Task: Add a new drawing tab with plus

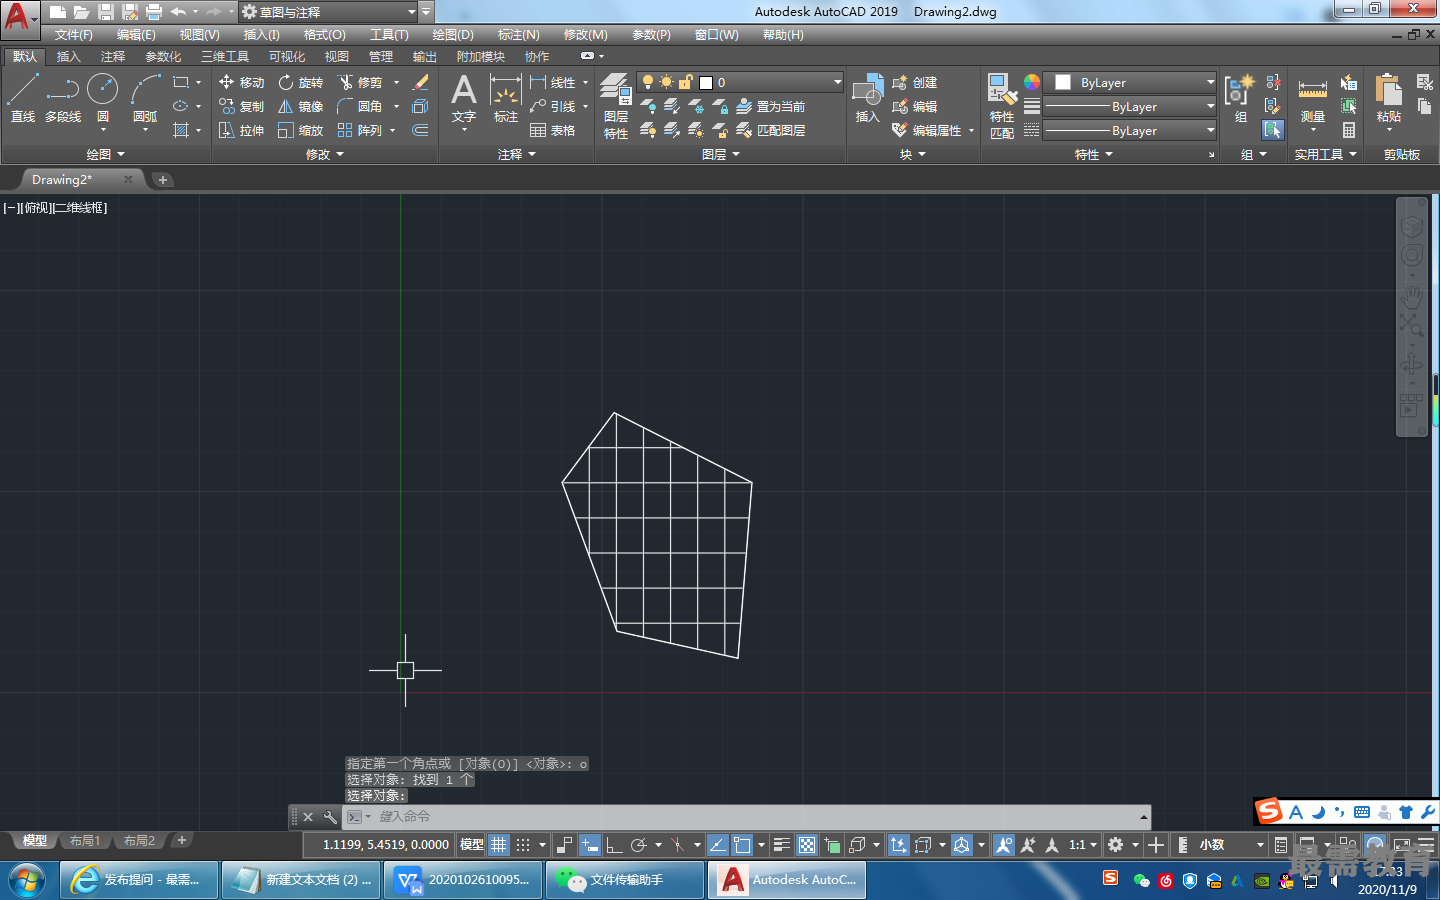Action: 162,180
